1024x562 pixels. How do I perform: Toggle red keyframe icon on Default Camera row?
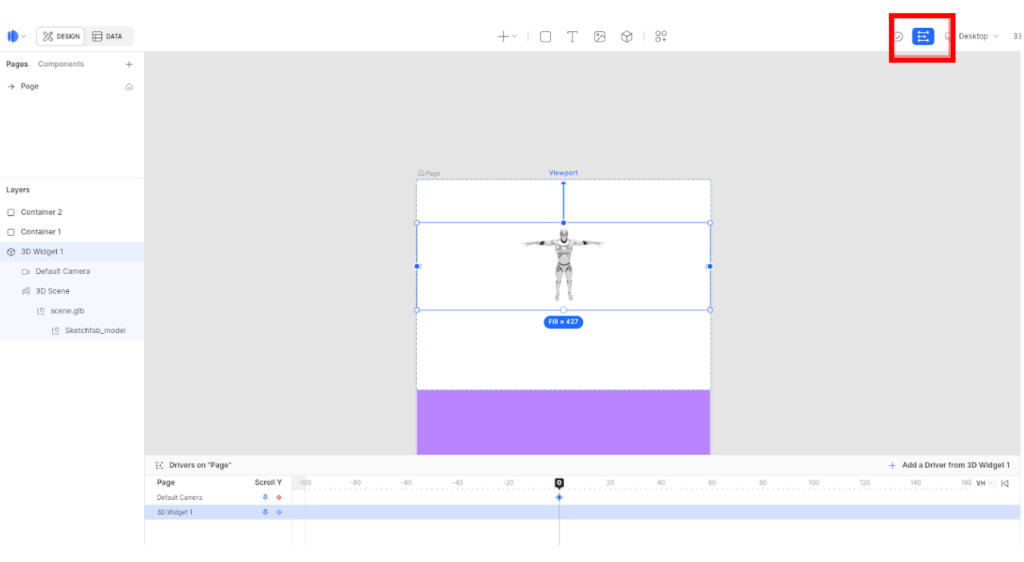(279, 497)
